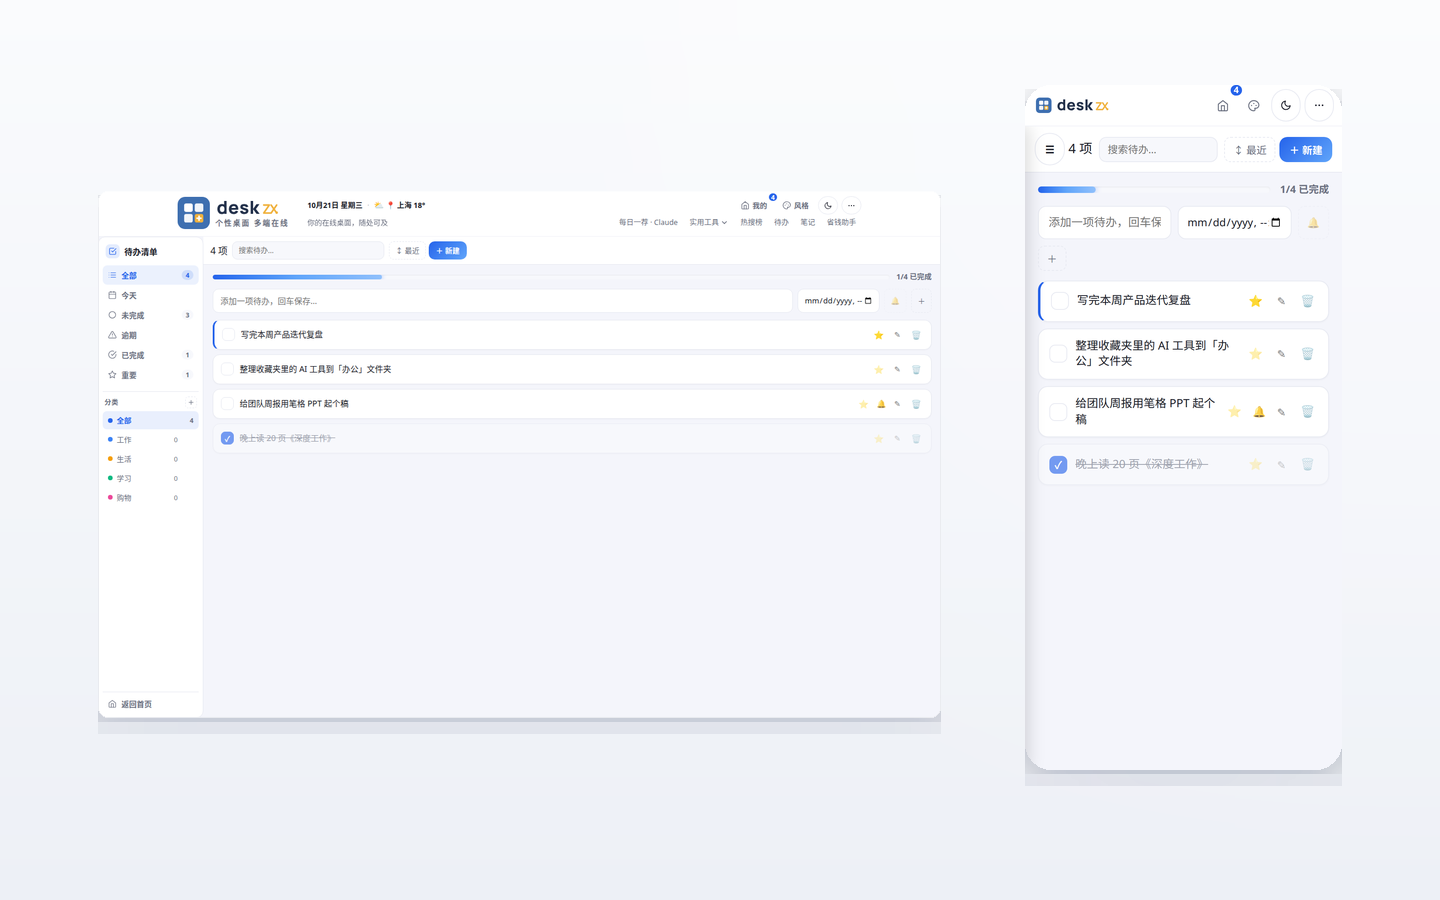Add a new category with the 分类 plus
Viewport: 1440px width, 900px height.
[191, 402]
